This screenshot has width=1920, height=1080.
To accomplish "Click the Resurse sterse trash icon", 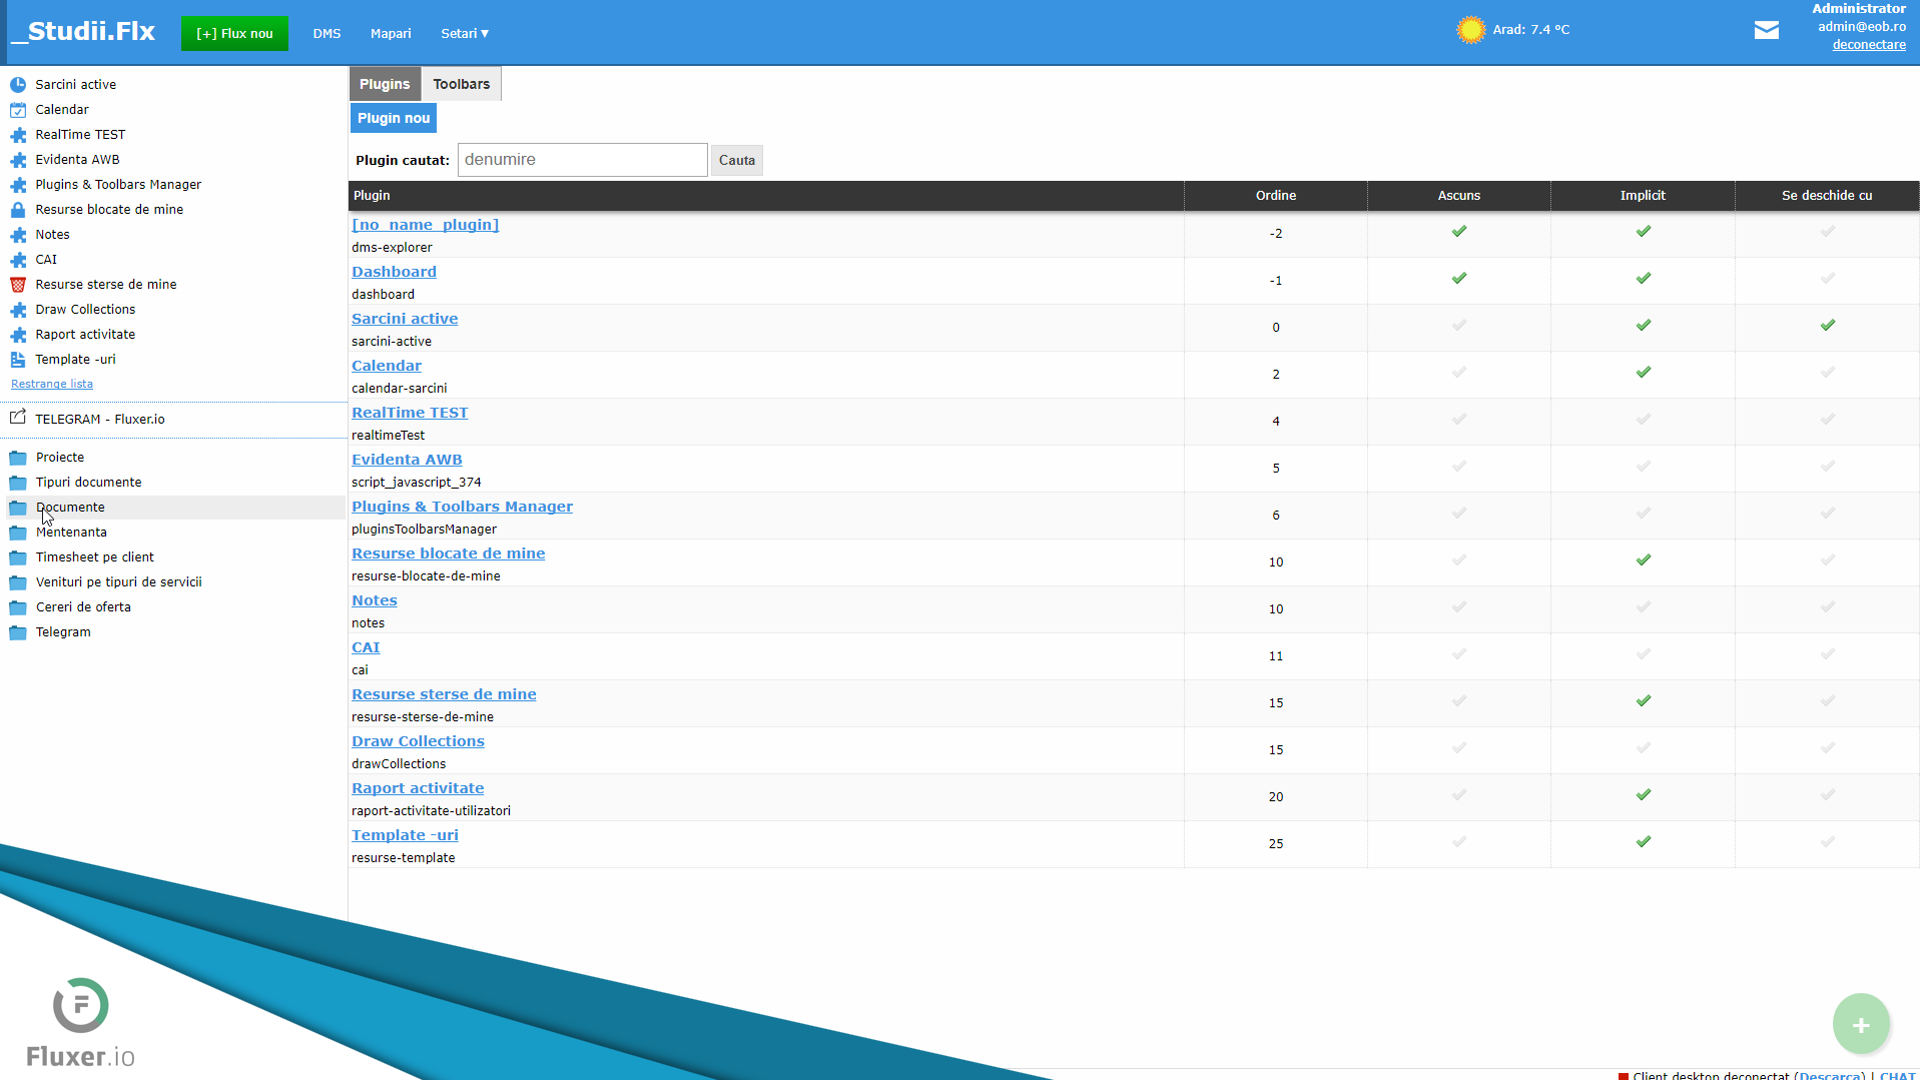I will coord(18,285).
